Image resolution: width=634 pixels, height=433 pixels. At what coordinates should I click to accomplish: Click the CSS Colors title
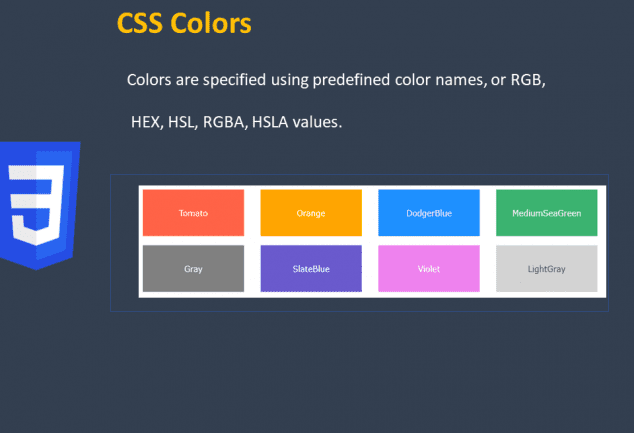[x=184, y=23]
